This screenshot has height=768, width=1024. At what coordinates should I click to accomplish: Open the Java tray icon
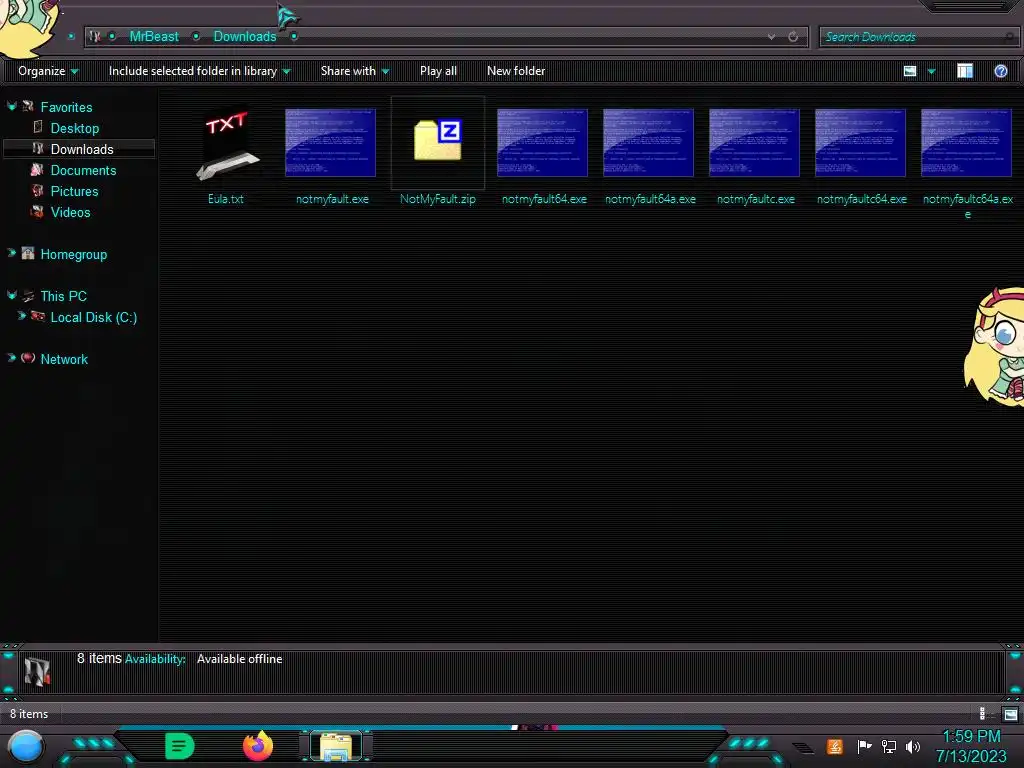click(x=835, y=746)
